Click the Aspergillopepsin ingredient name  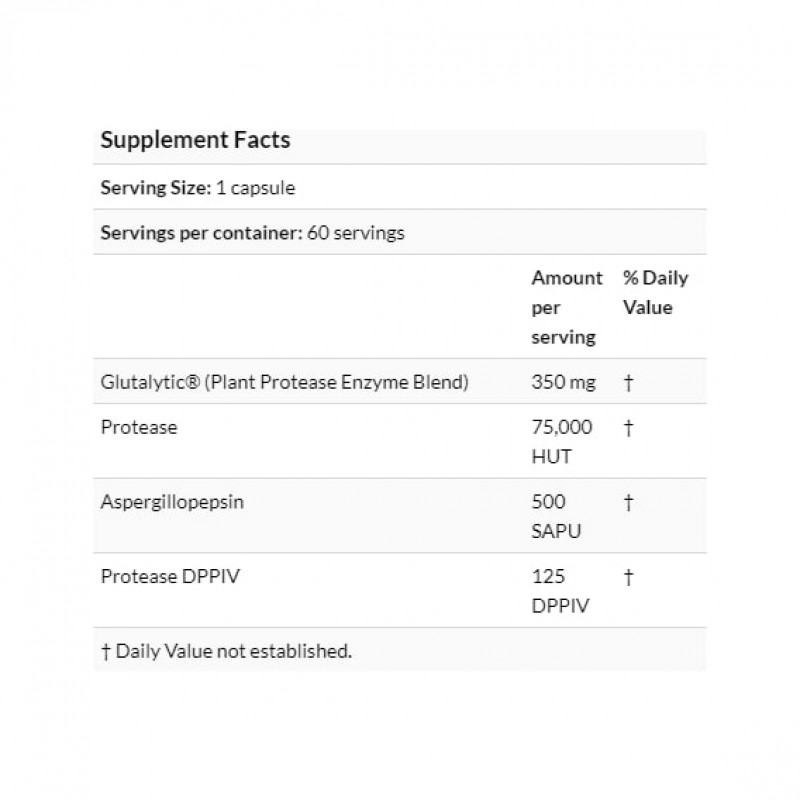click(x=172, y=502)
